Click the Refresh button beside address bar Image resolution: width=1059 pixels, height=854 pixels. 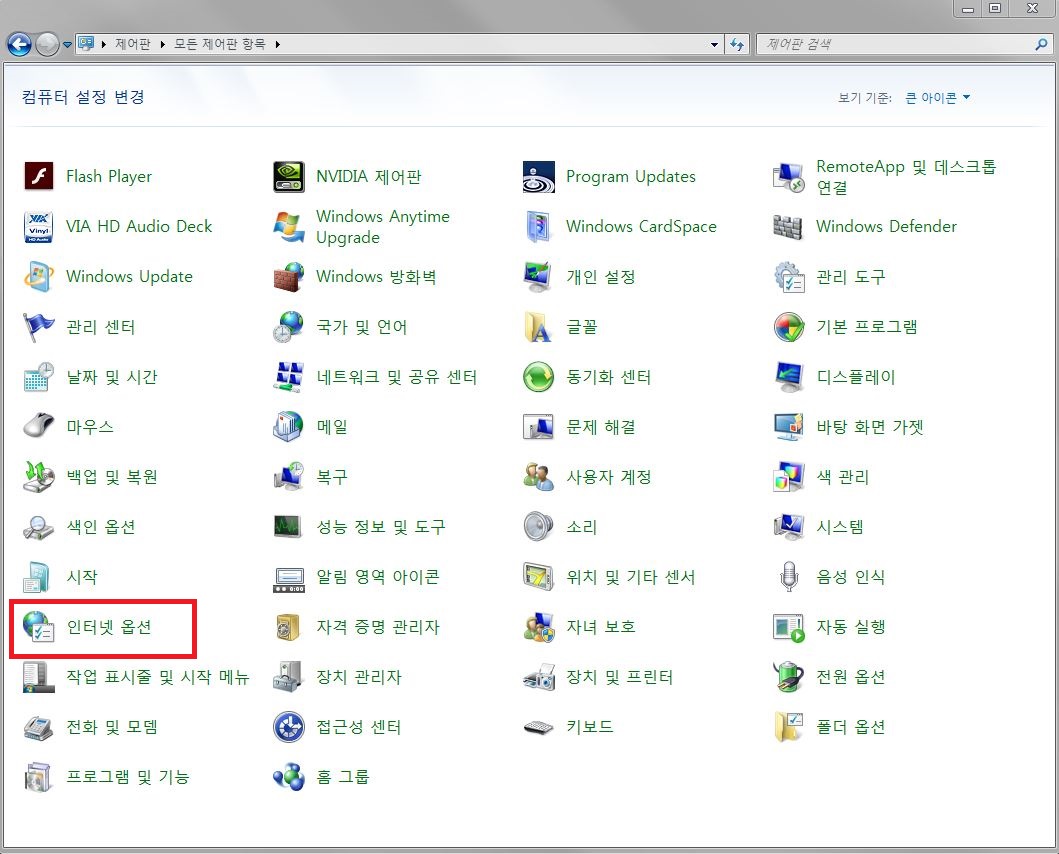[737, 45]
